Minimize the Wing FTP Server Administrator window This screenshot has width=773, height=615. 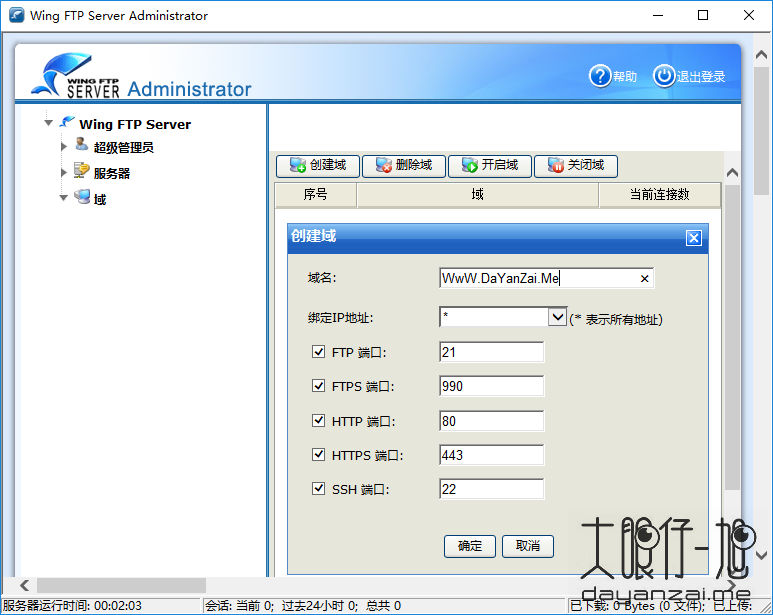pyautogui.click(x=658, y=15)
